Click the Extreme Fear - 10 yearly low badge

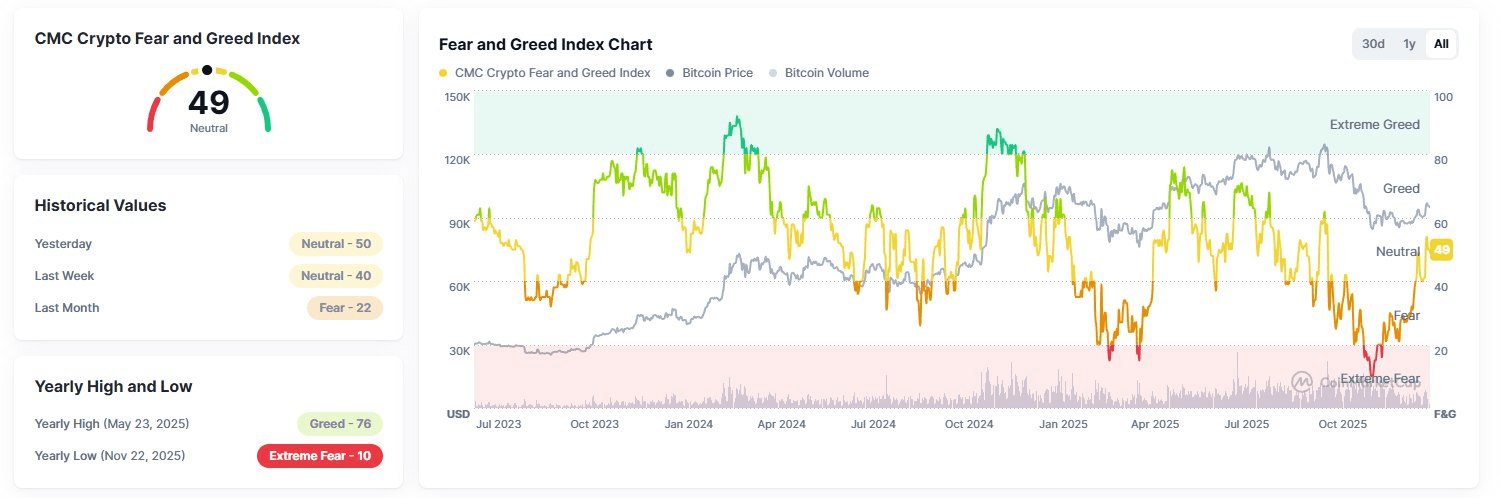pyautogui.click(x=320, y=456)
